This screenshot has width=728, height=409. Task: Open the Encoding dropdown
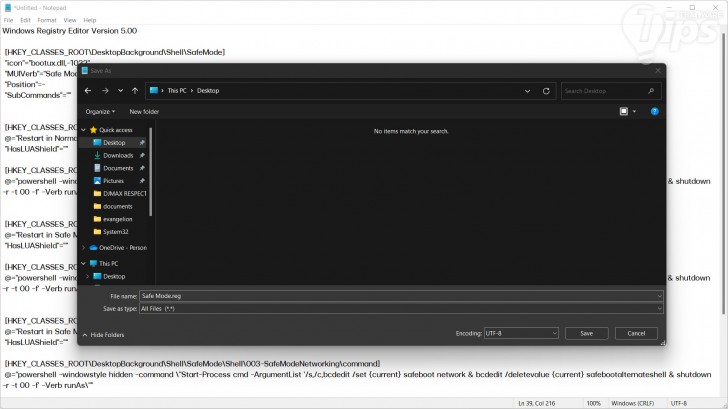pos(521,333)
